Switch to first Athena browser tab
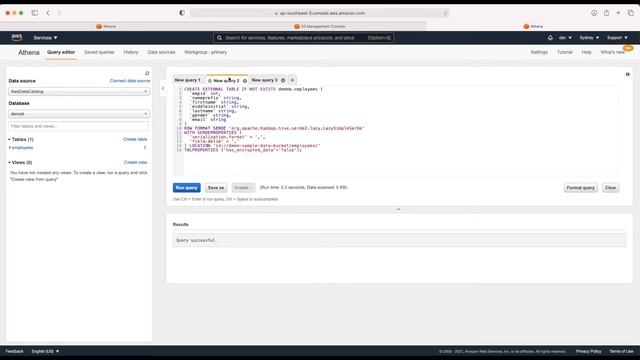The image size is (640, 360). pyautogui.click(x=106, y=26)
